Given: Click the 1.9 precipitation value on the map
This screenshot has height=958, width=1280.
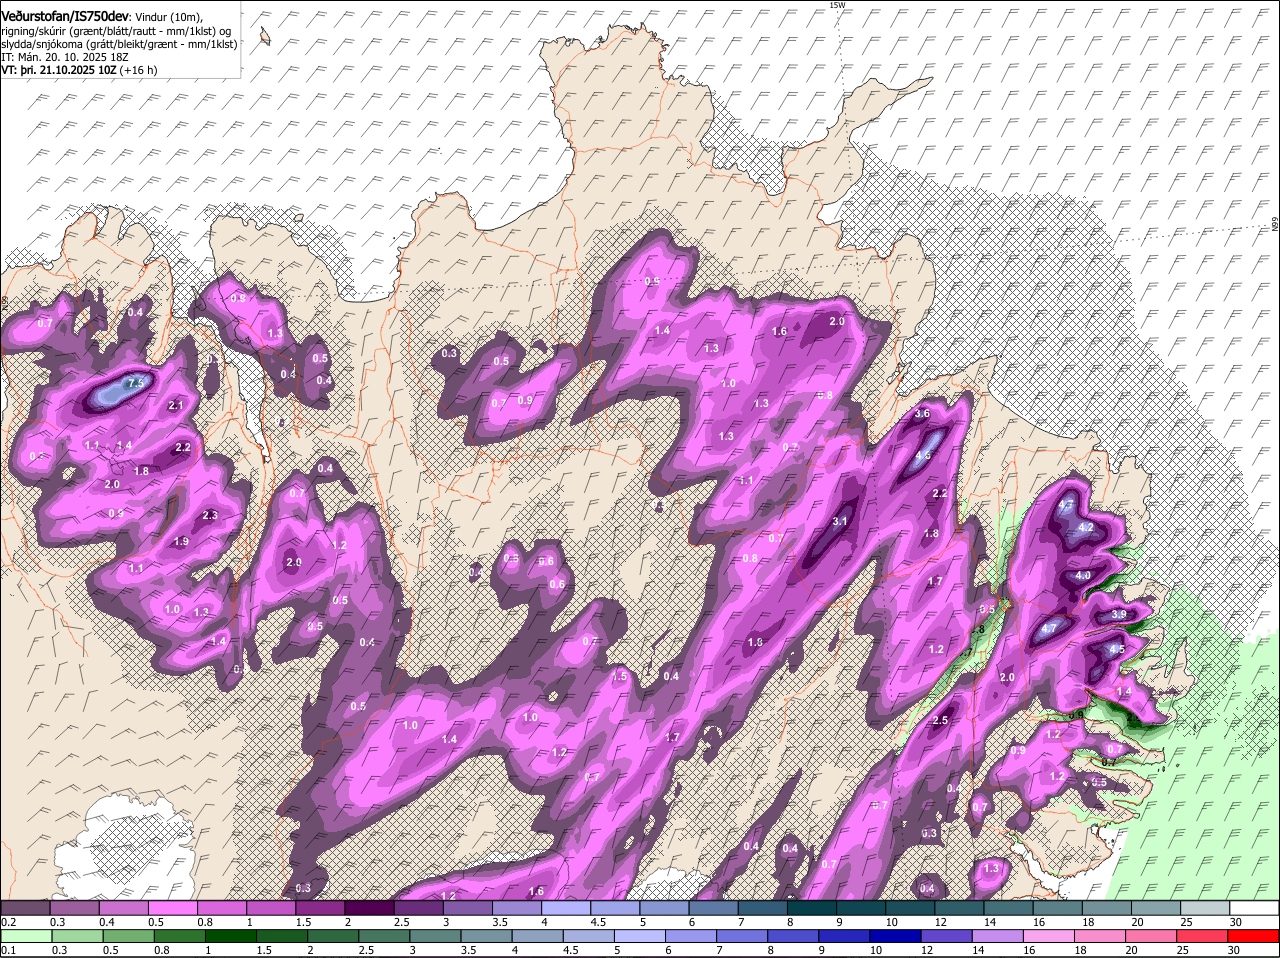Looking at the screenshot, I should [181, 541].
